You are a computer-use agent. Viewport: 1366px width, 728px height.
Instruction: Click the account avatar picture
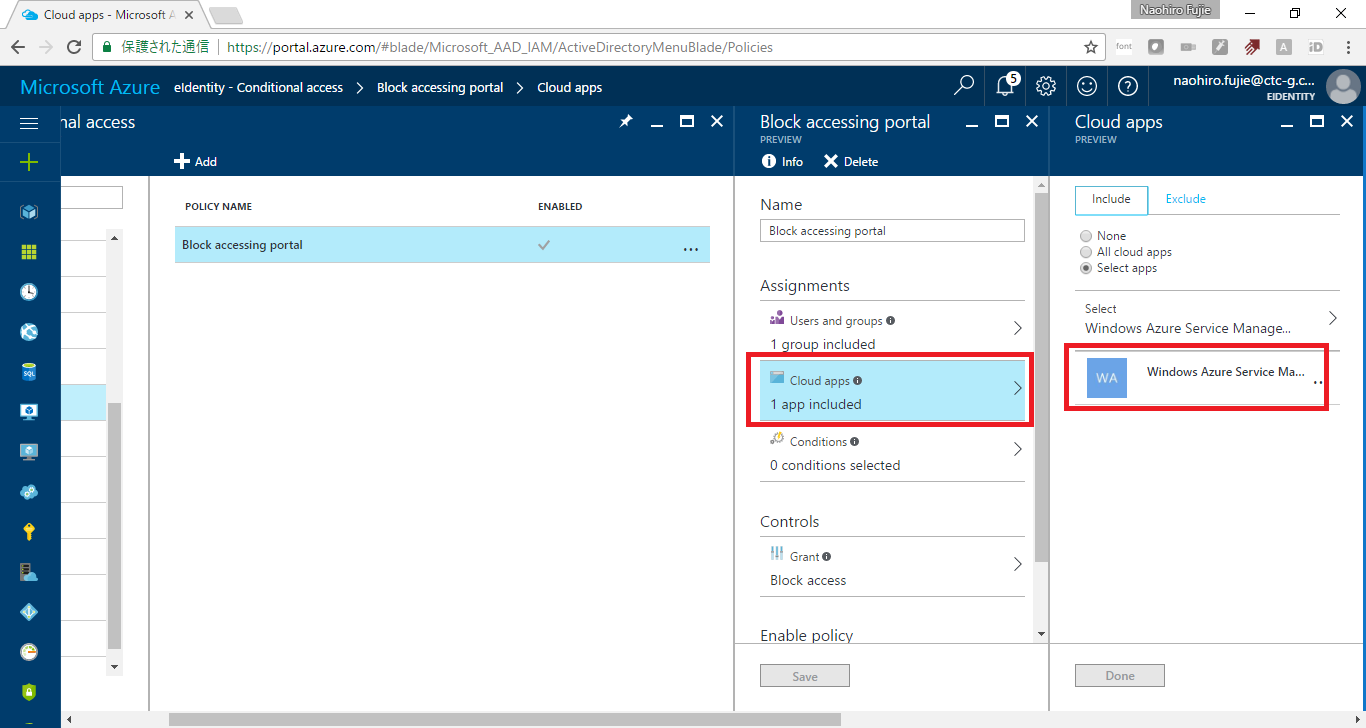[1342, 87]
